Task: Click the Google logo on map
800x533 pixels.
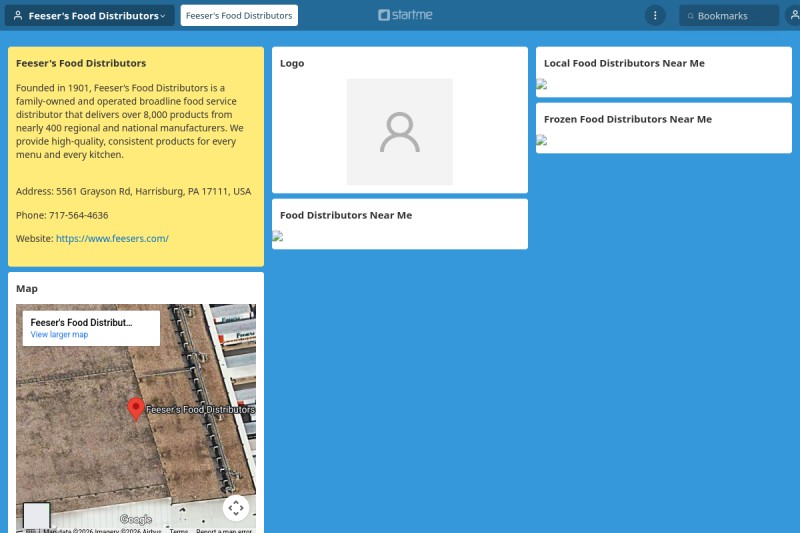Action: pyautogui.click(x=136, y=519)
